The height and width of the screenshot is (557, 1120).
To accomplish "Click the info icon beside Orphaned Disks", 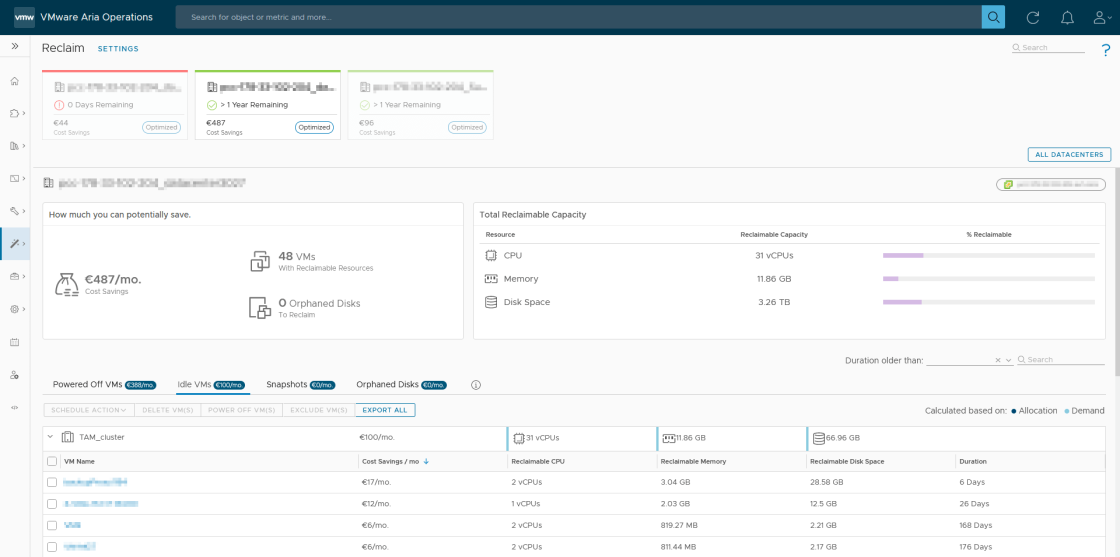I will click(476, 385).
